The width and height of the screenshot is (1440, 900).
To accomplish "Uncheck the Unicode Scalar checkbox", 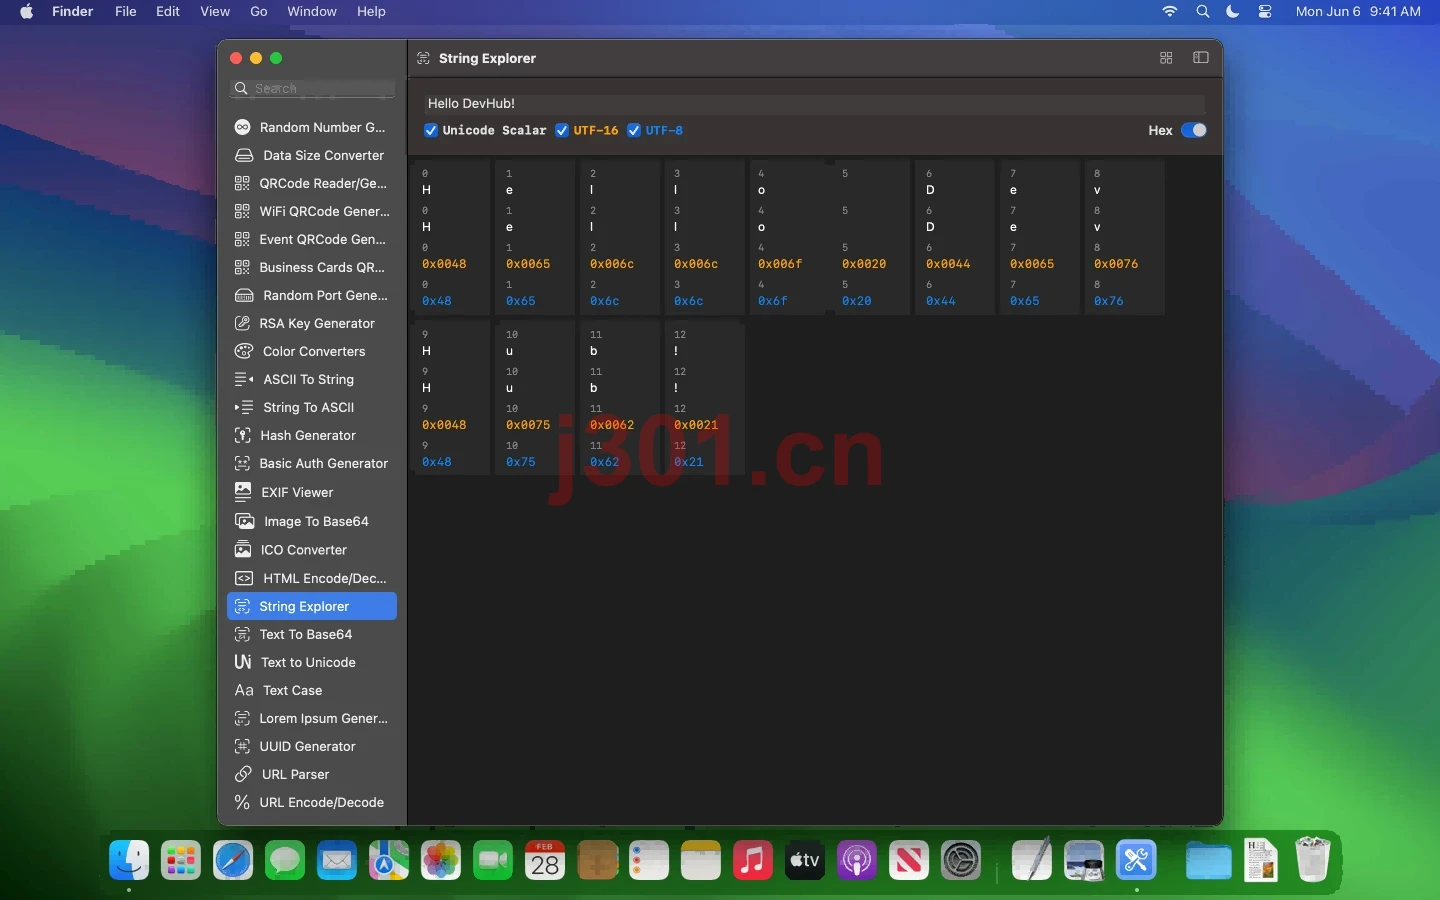I will pyautogui.click(x=431, y=130).
